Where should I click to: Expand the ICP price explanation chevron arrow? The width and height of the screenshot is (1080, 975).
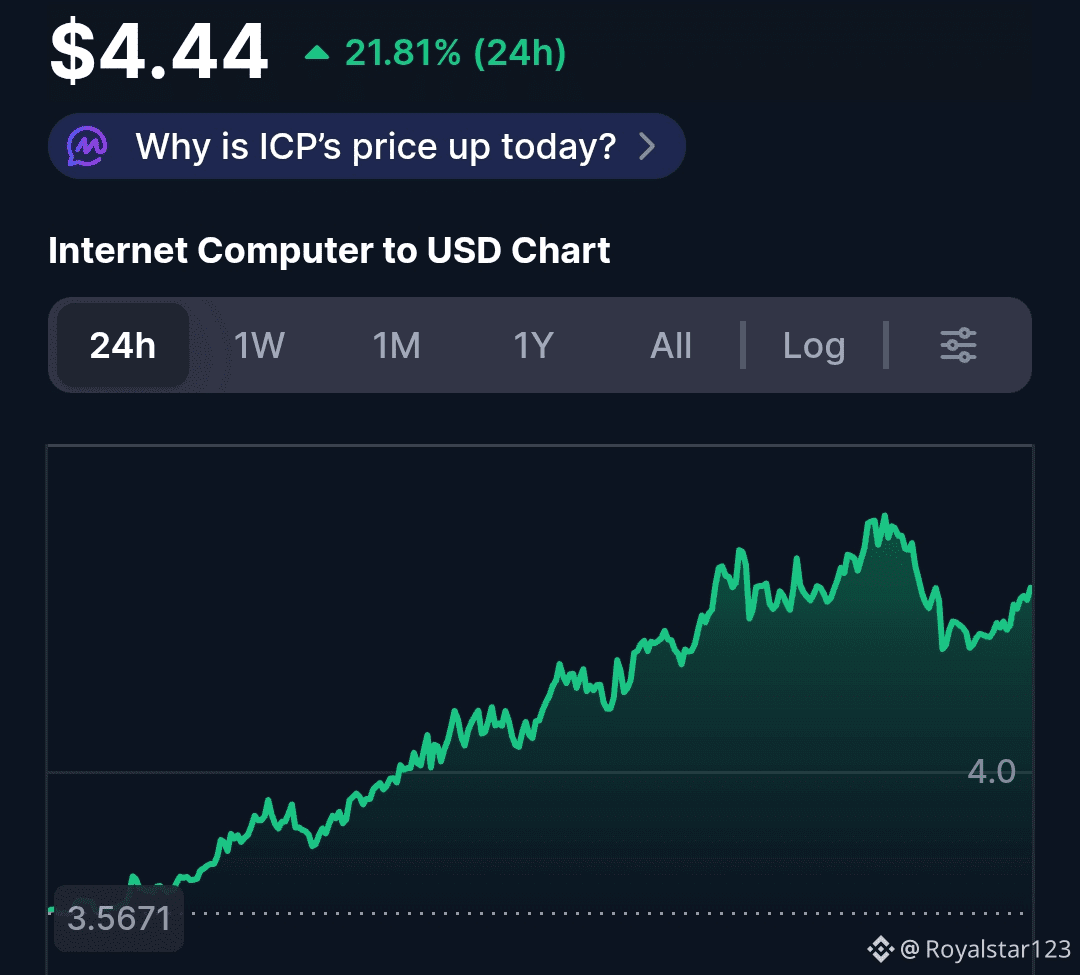click(x=648, y=147)
